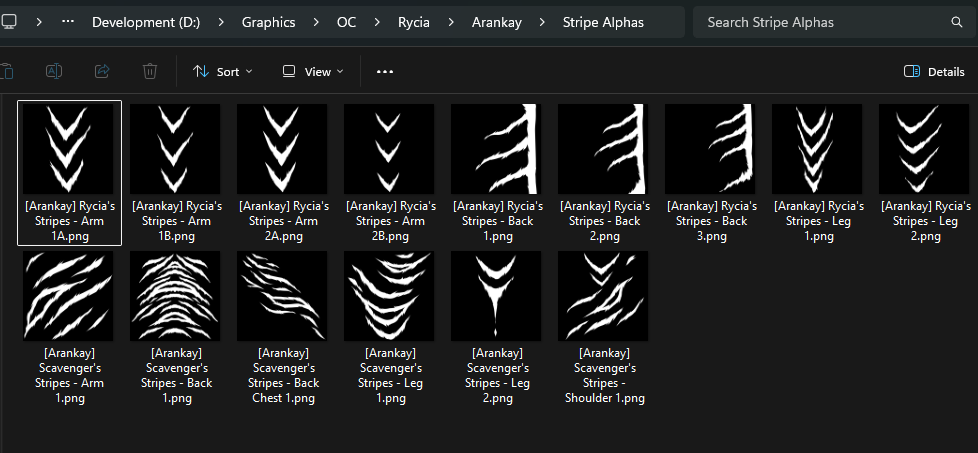
Task: Select Scavenger's Stripes Back 1 thumbnail
Action: (175, 296)
